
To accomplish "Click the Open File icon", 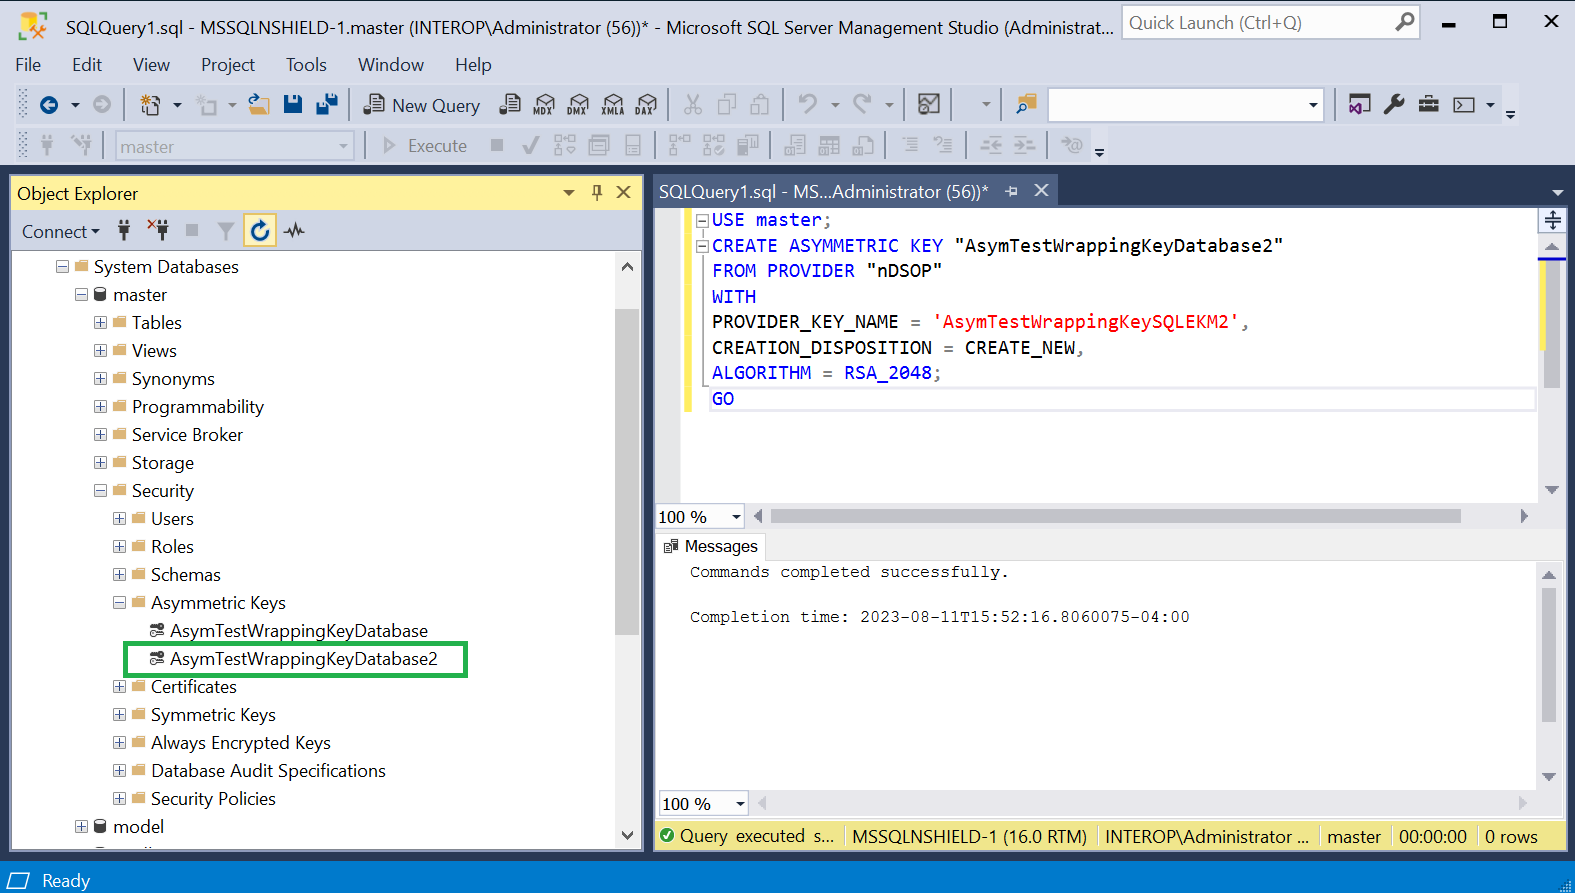I will (259, 104).
